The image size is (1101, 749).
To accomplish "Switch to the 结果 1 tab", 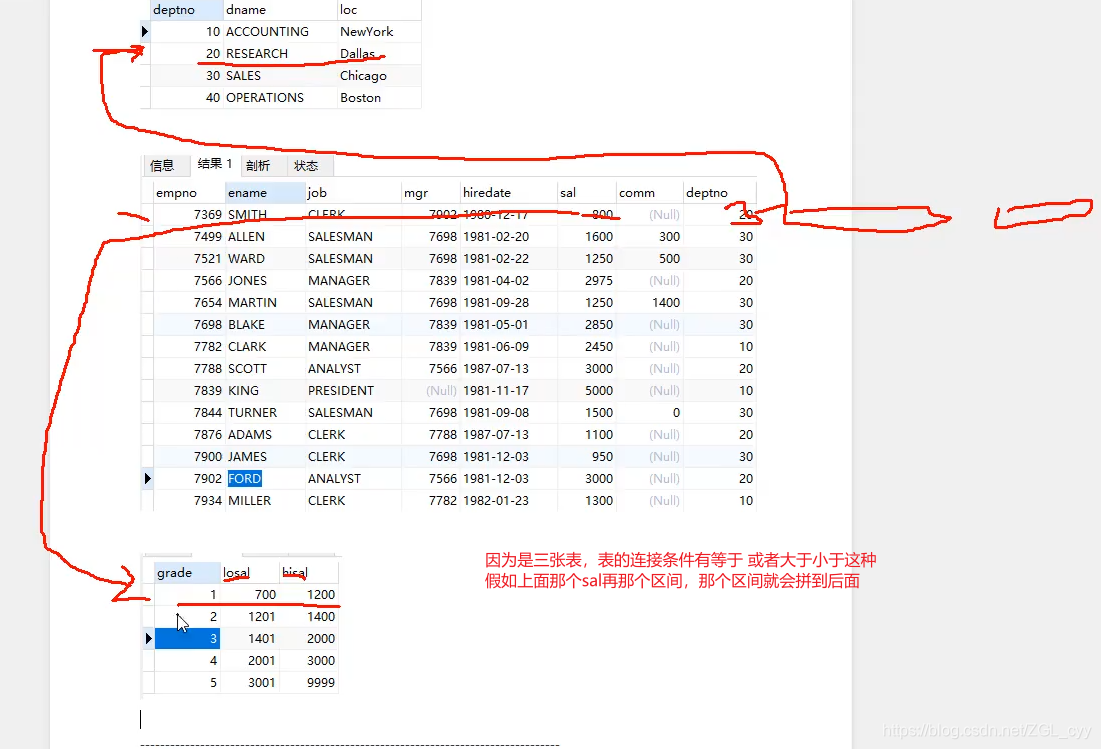I will click(215, 164).
